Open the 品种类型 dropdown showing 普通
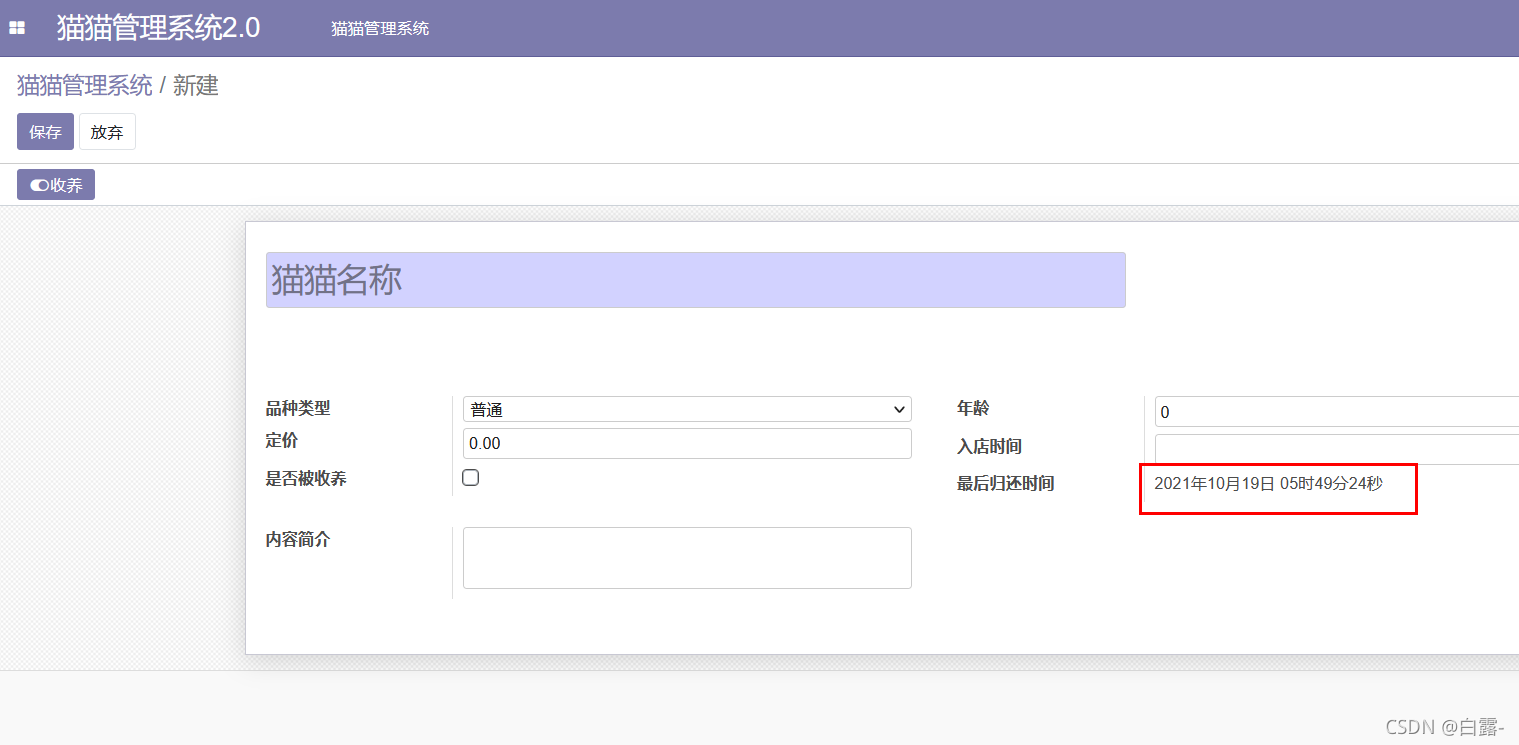 coord(687,409)
